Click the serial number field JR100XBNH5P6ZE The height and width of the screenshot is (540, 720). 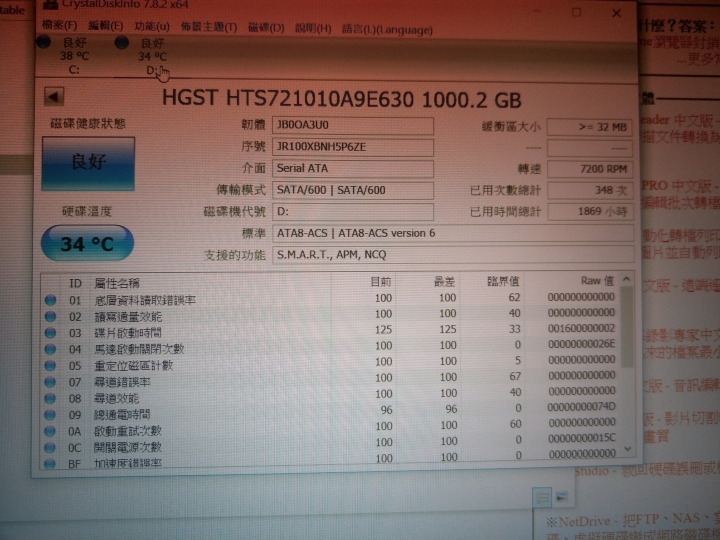coord(353,147)
